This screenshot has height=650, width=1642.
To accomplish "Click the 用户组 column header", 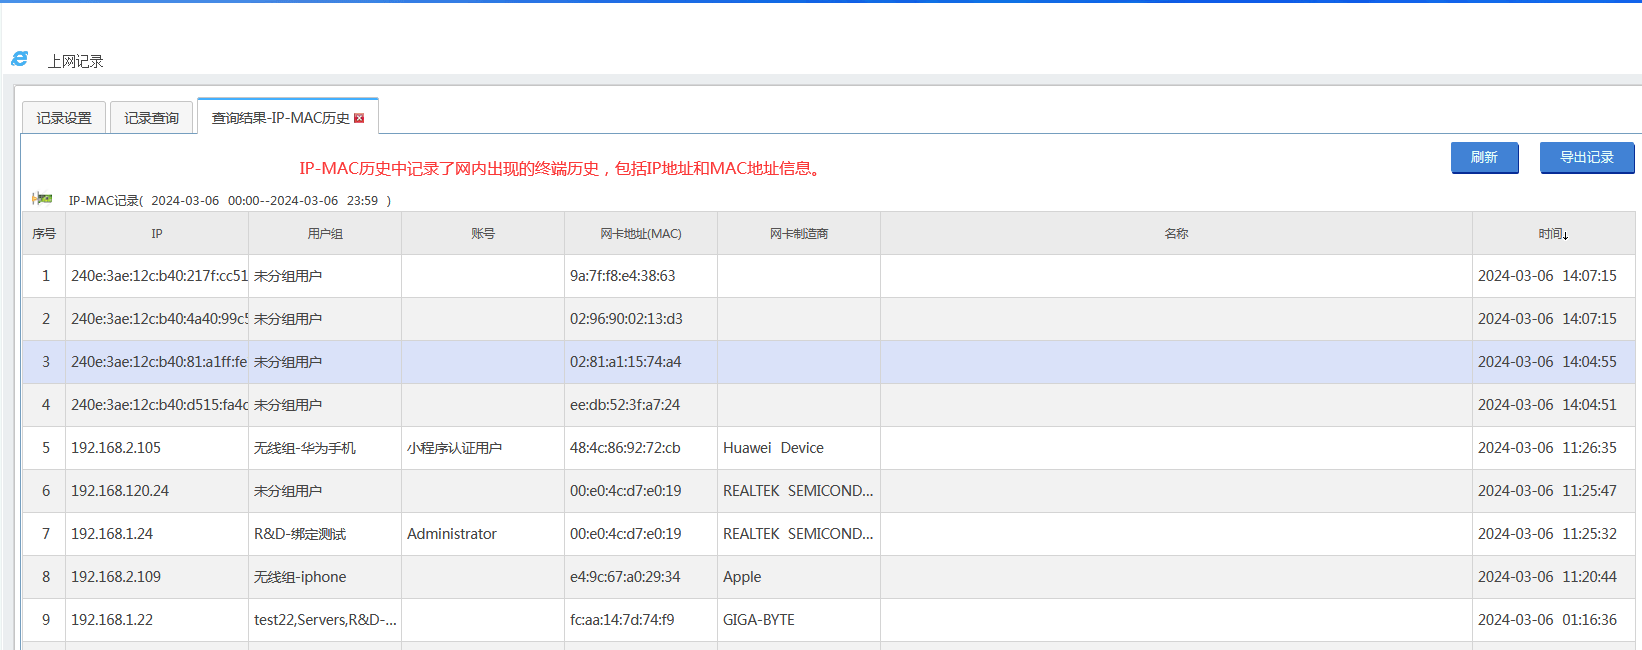I will click(325, 234).
